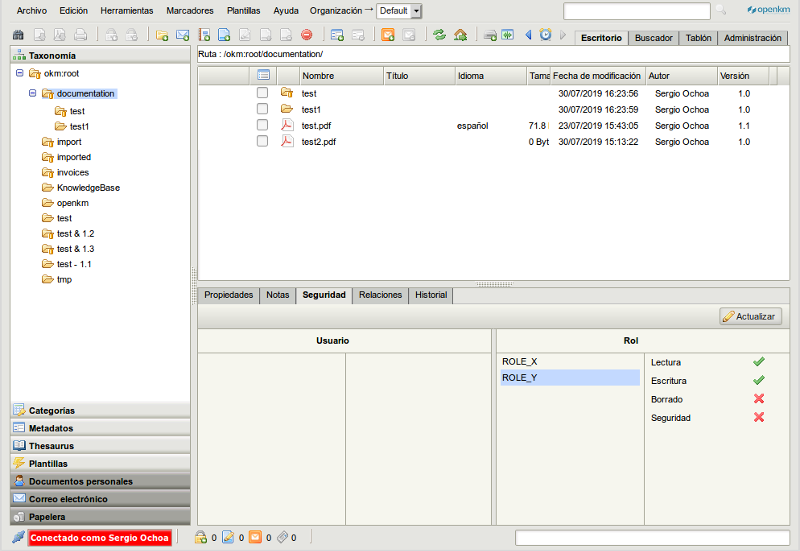
Task: Open the Herramientas menu
Action: 126,10
